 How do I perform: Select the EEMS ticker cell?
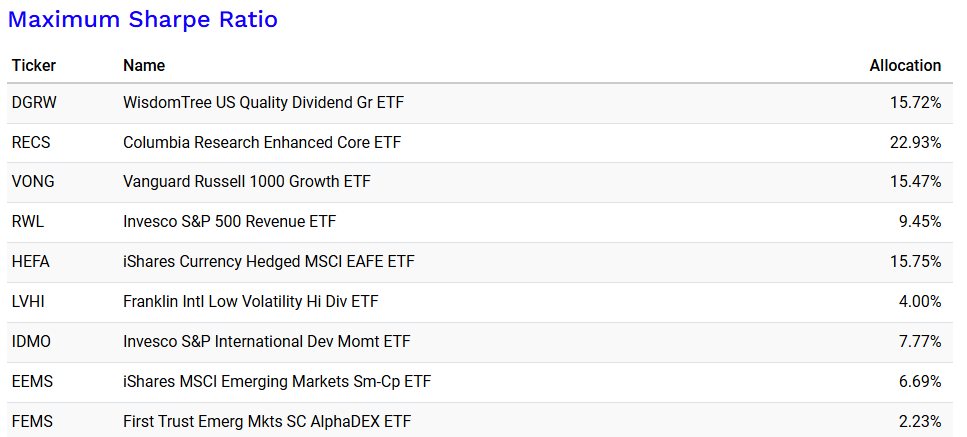tap(32, 382)
